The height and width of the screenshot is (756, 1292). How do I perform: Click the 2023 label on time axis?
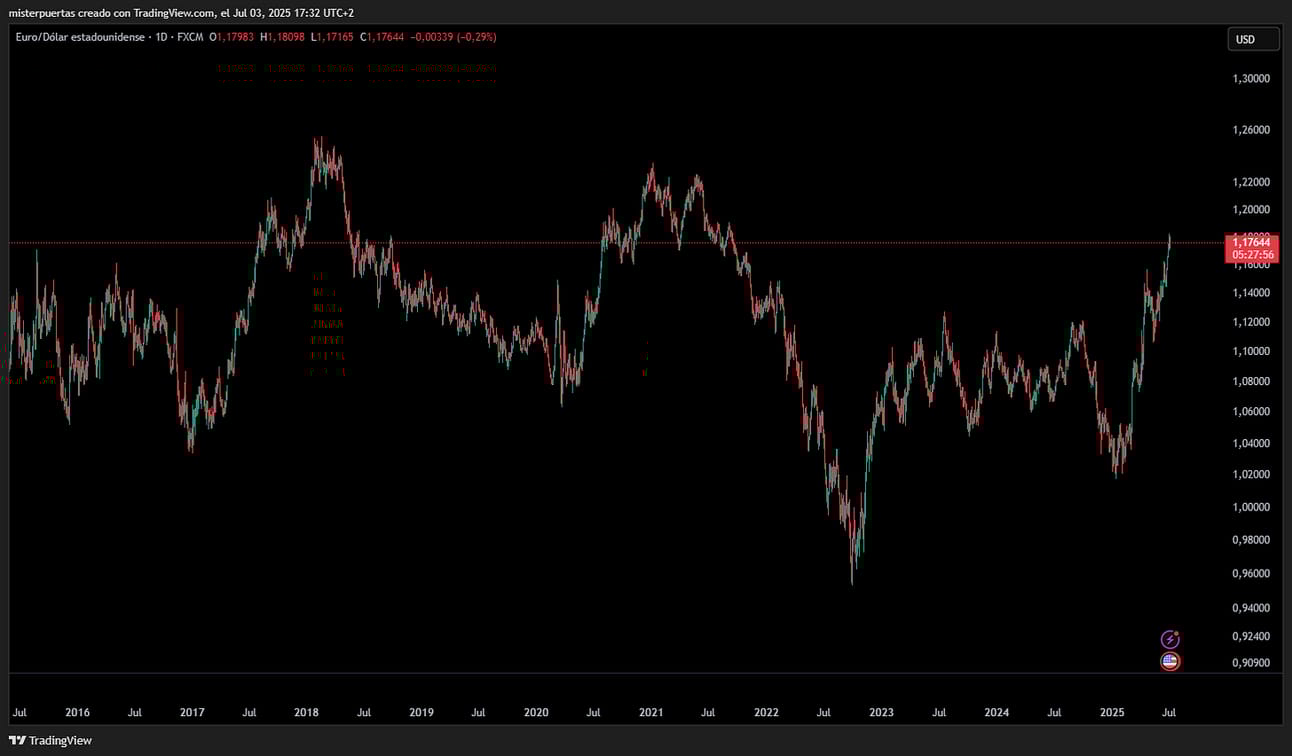(x=881, y=713)
